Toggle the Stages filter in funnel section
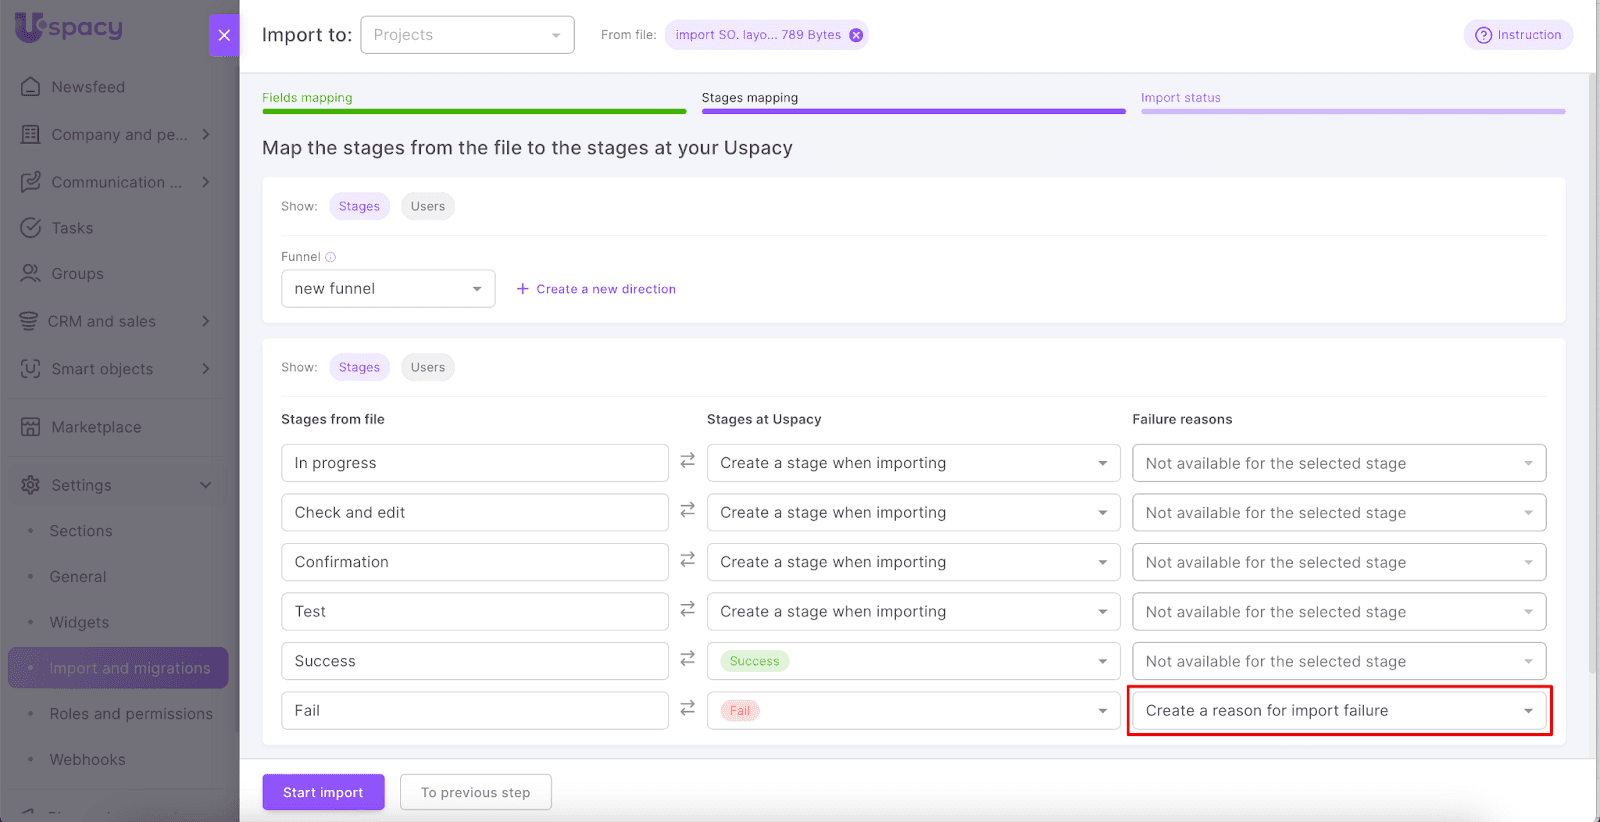 click(x=359, y=207)
